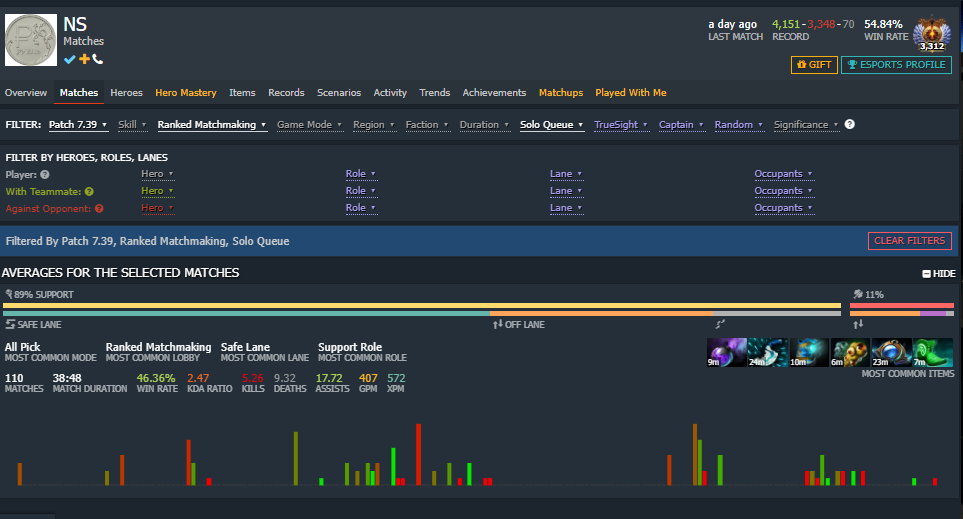Click the help icon beside Player label
Viewport: 963px width, 519px height.
pyautogui.click(x=45, y=174)
